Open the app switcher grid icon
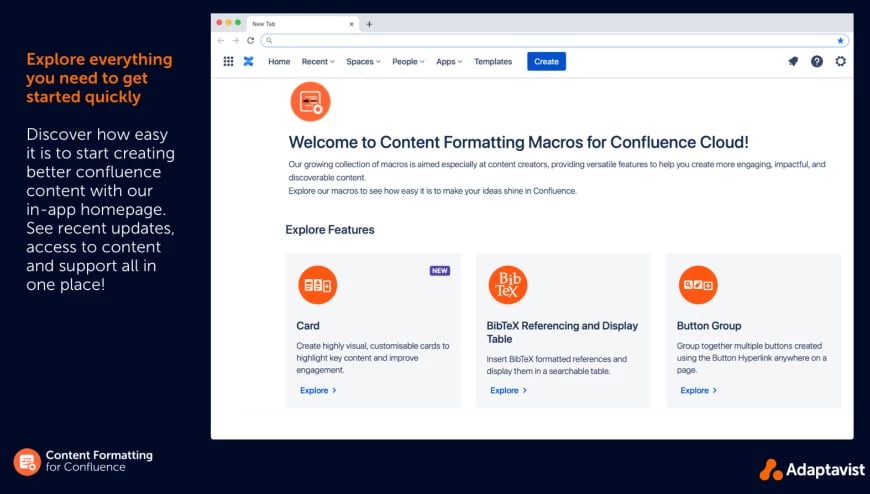870x494 pixels. (228, 62)
